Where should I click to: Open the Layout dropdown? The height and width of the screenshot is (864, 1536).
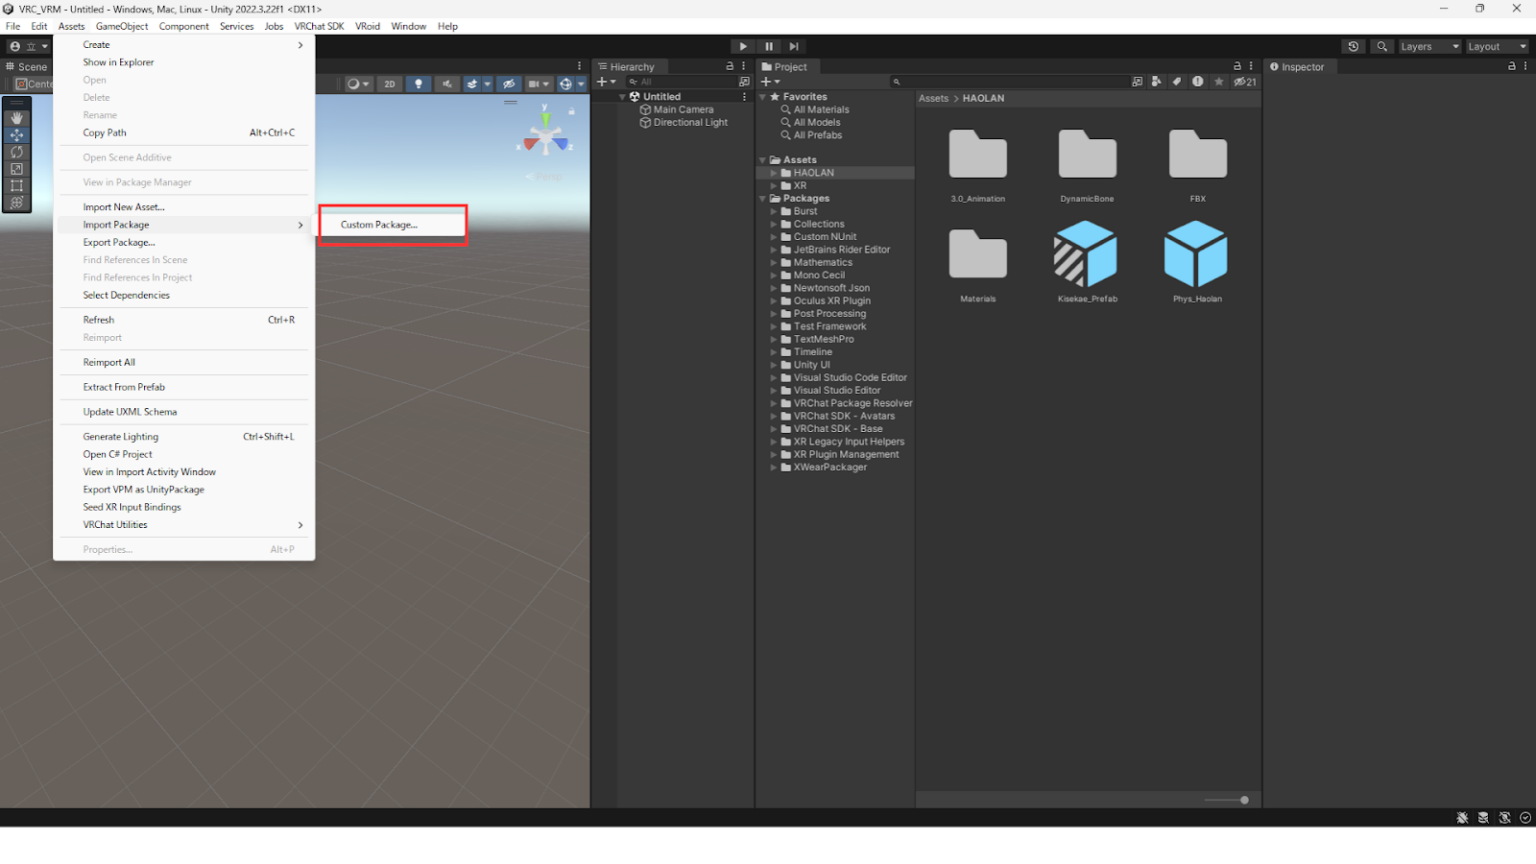coord(1496,46)
